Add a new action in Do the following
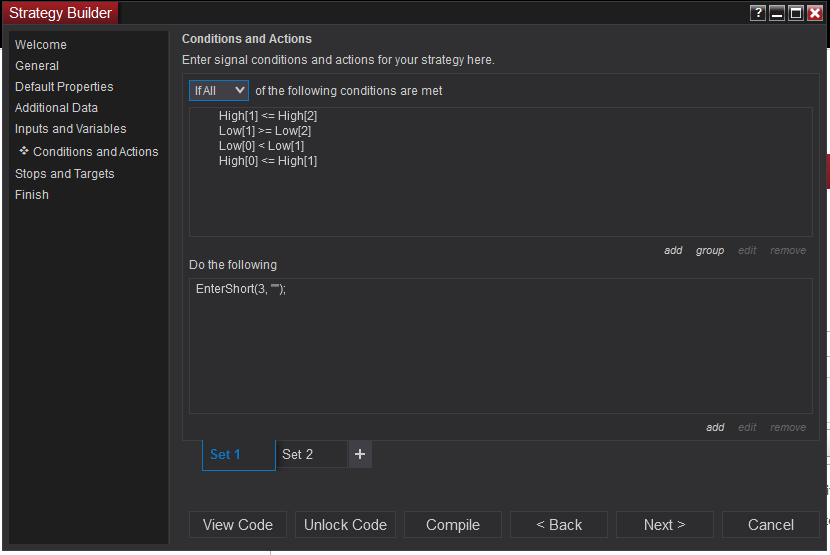 click(x=715, y=427)
